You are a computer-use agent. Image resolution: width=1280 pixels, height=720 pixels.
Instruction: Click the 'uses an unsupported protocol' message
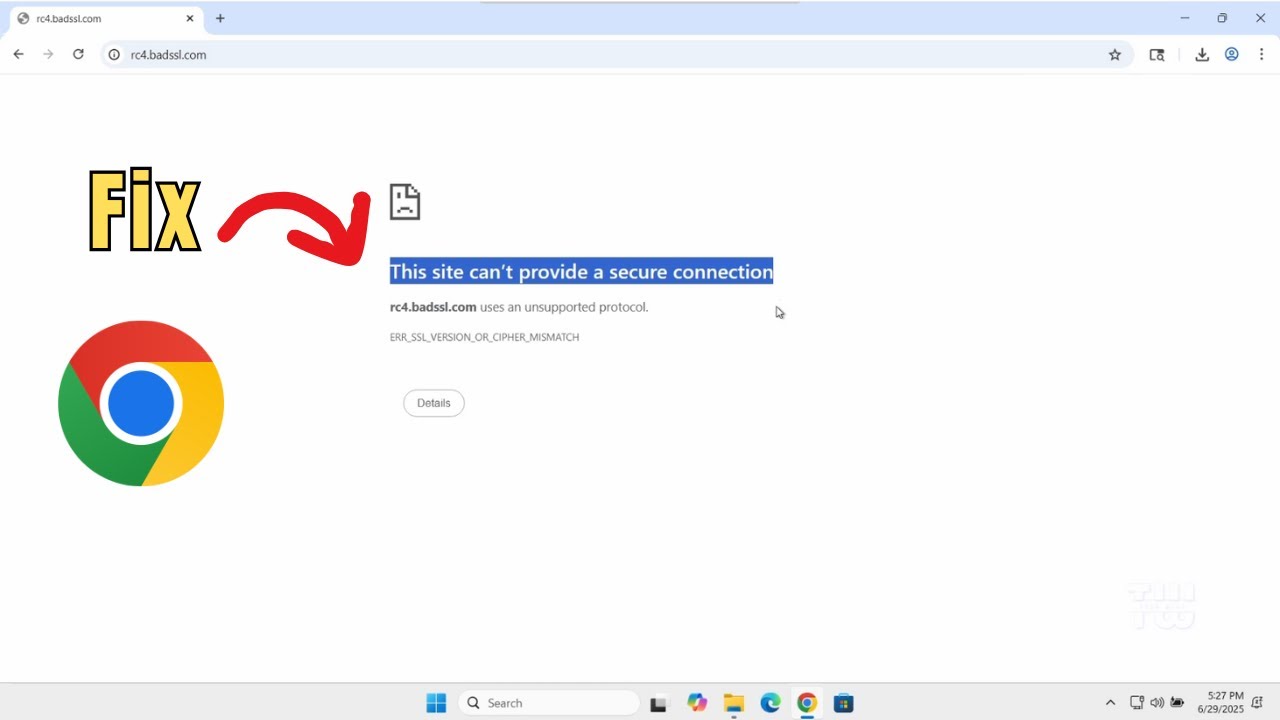click(564, 307)
